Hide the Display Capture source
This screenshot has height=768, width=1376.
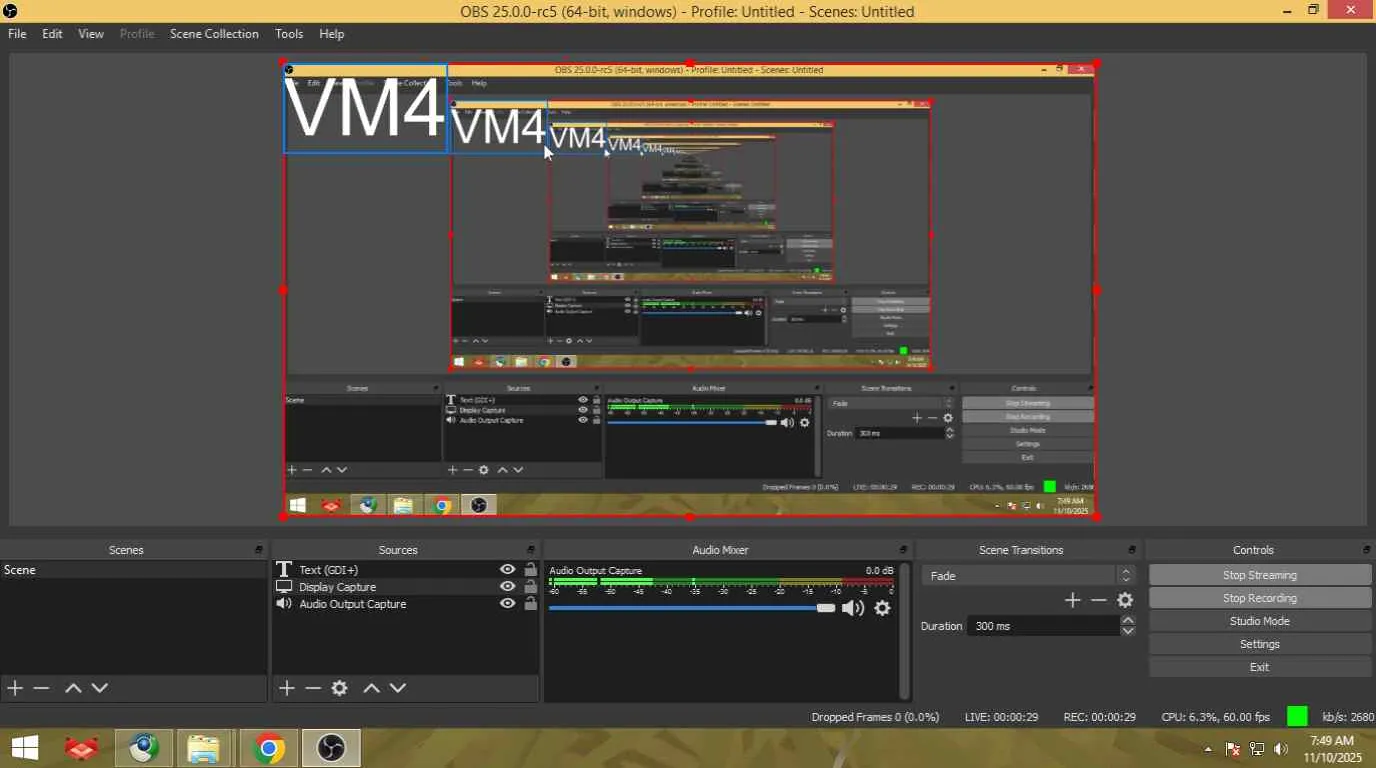click(x=508, y=587)
